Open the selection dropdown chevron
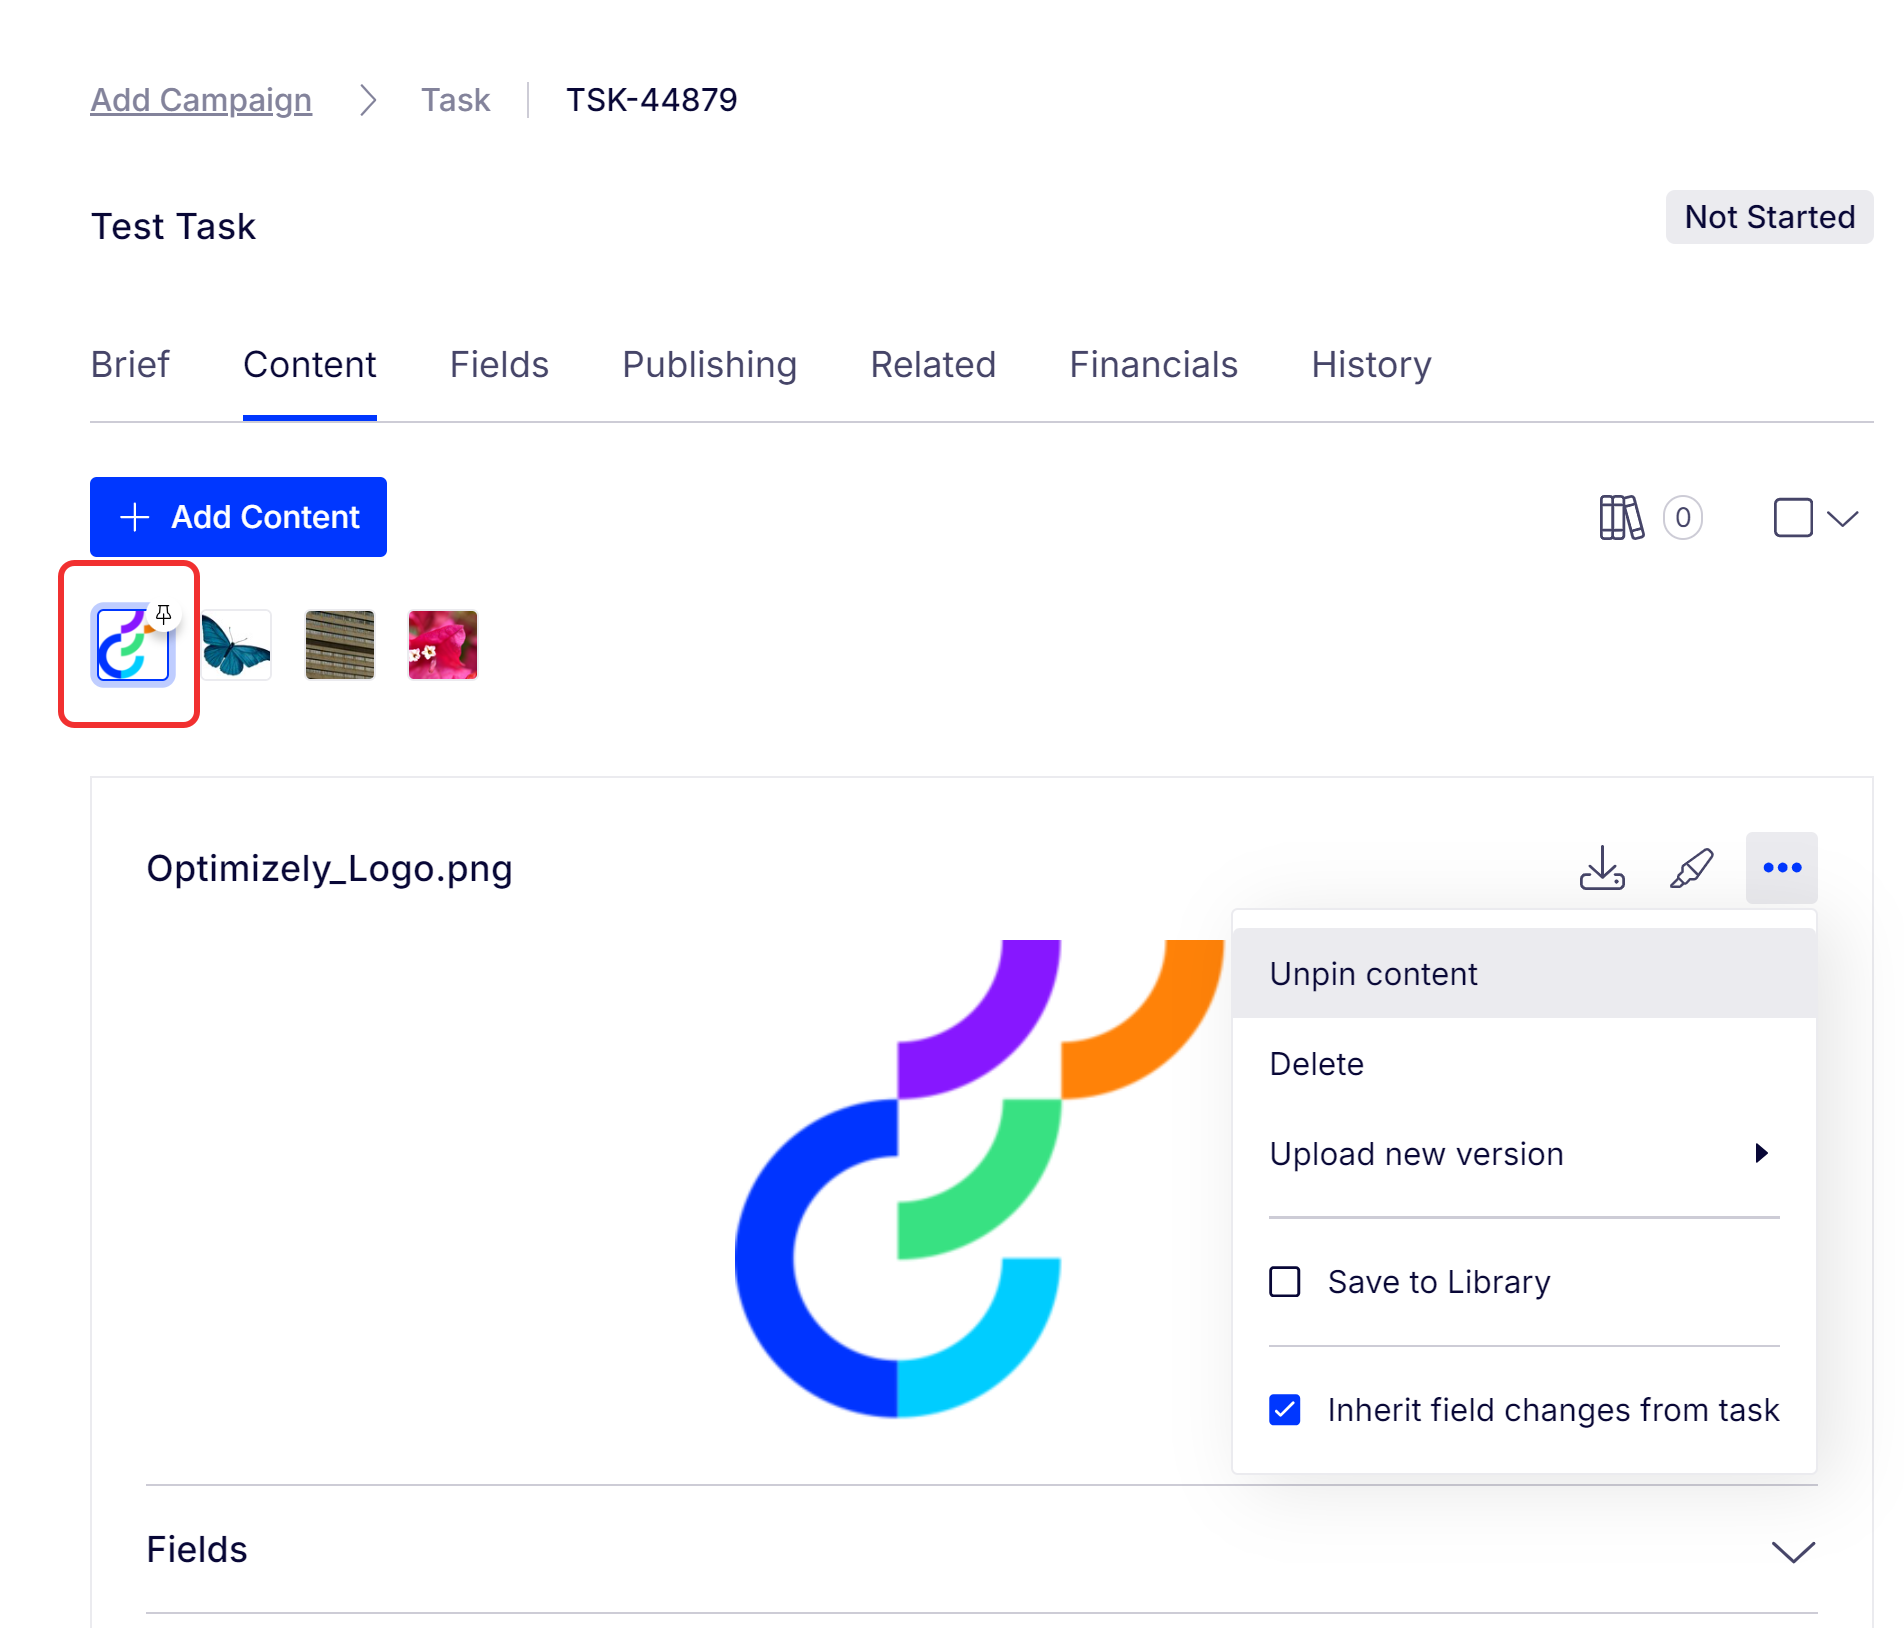 point(1842,518)
